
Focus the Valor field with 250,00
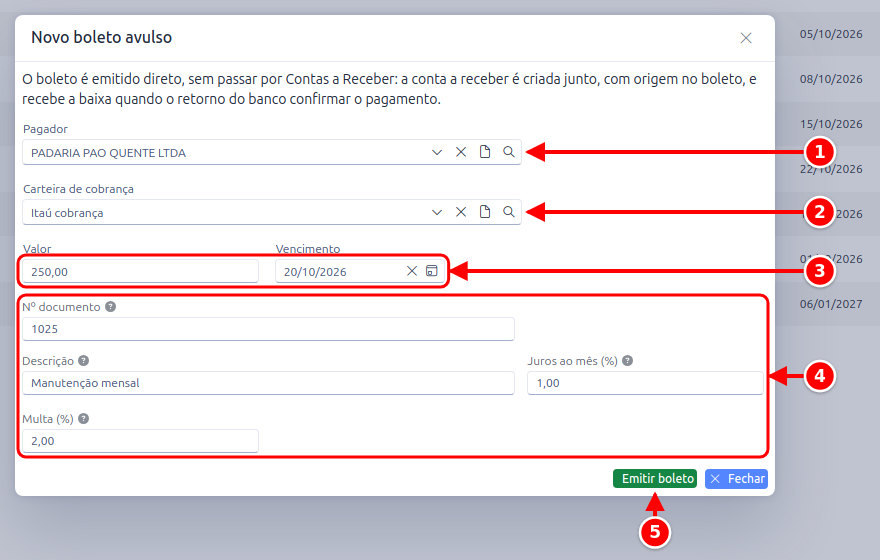coord(140,272)
